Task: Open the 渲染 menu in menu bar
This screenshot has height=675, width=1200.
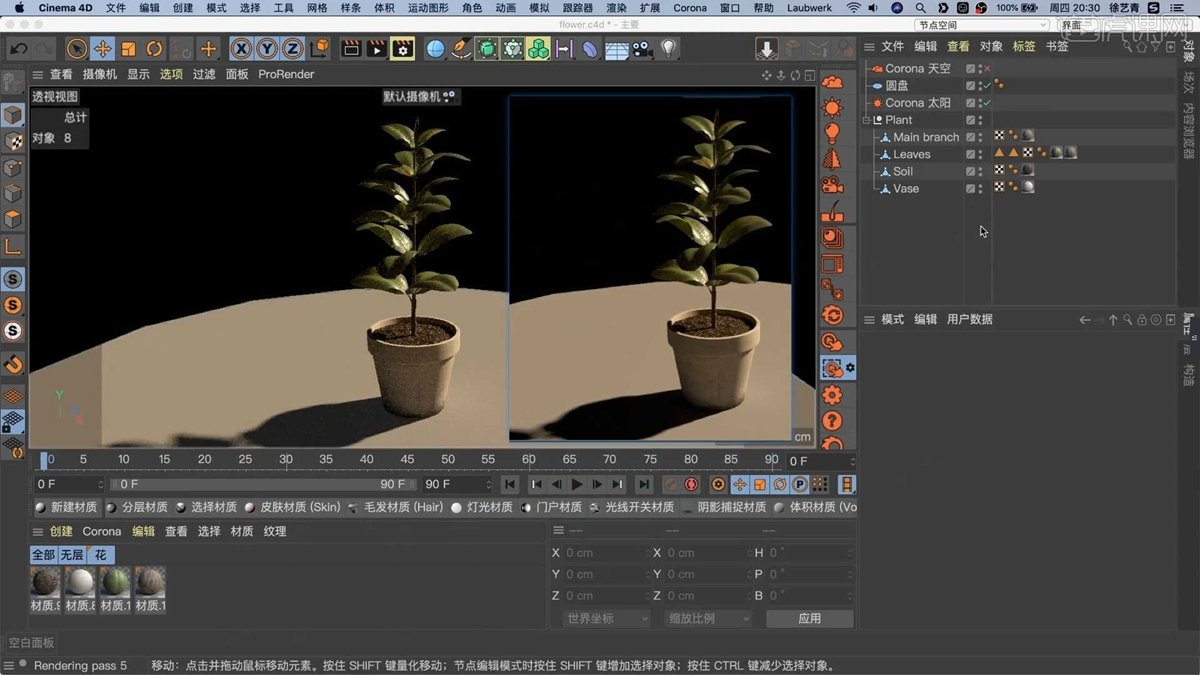Action: click(617, 8)
